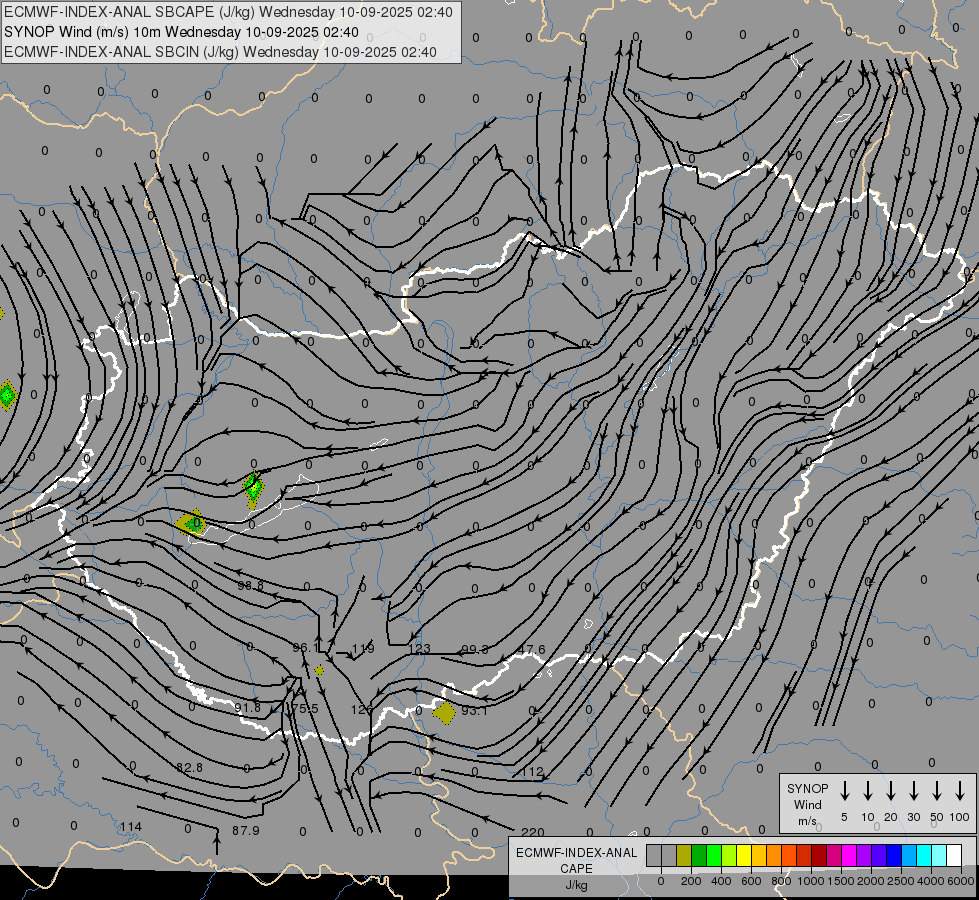This screenshot has width=979, height=900.
Task: Click the 5 m/s wind arrow in legend
Action: 845,791
